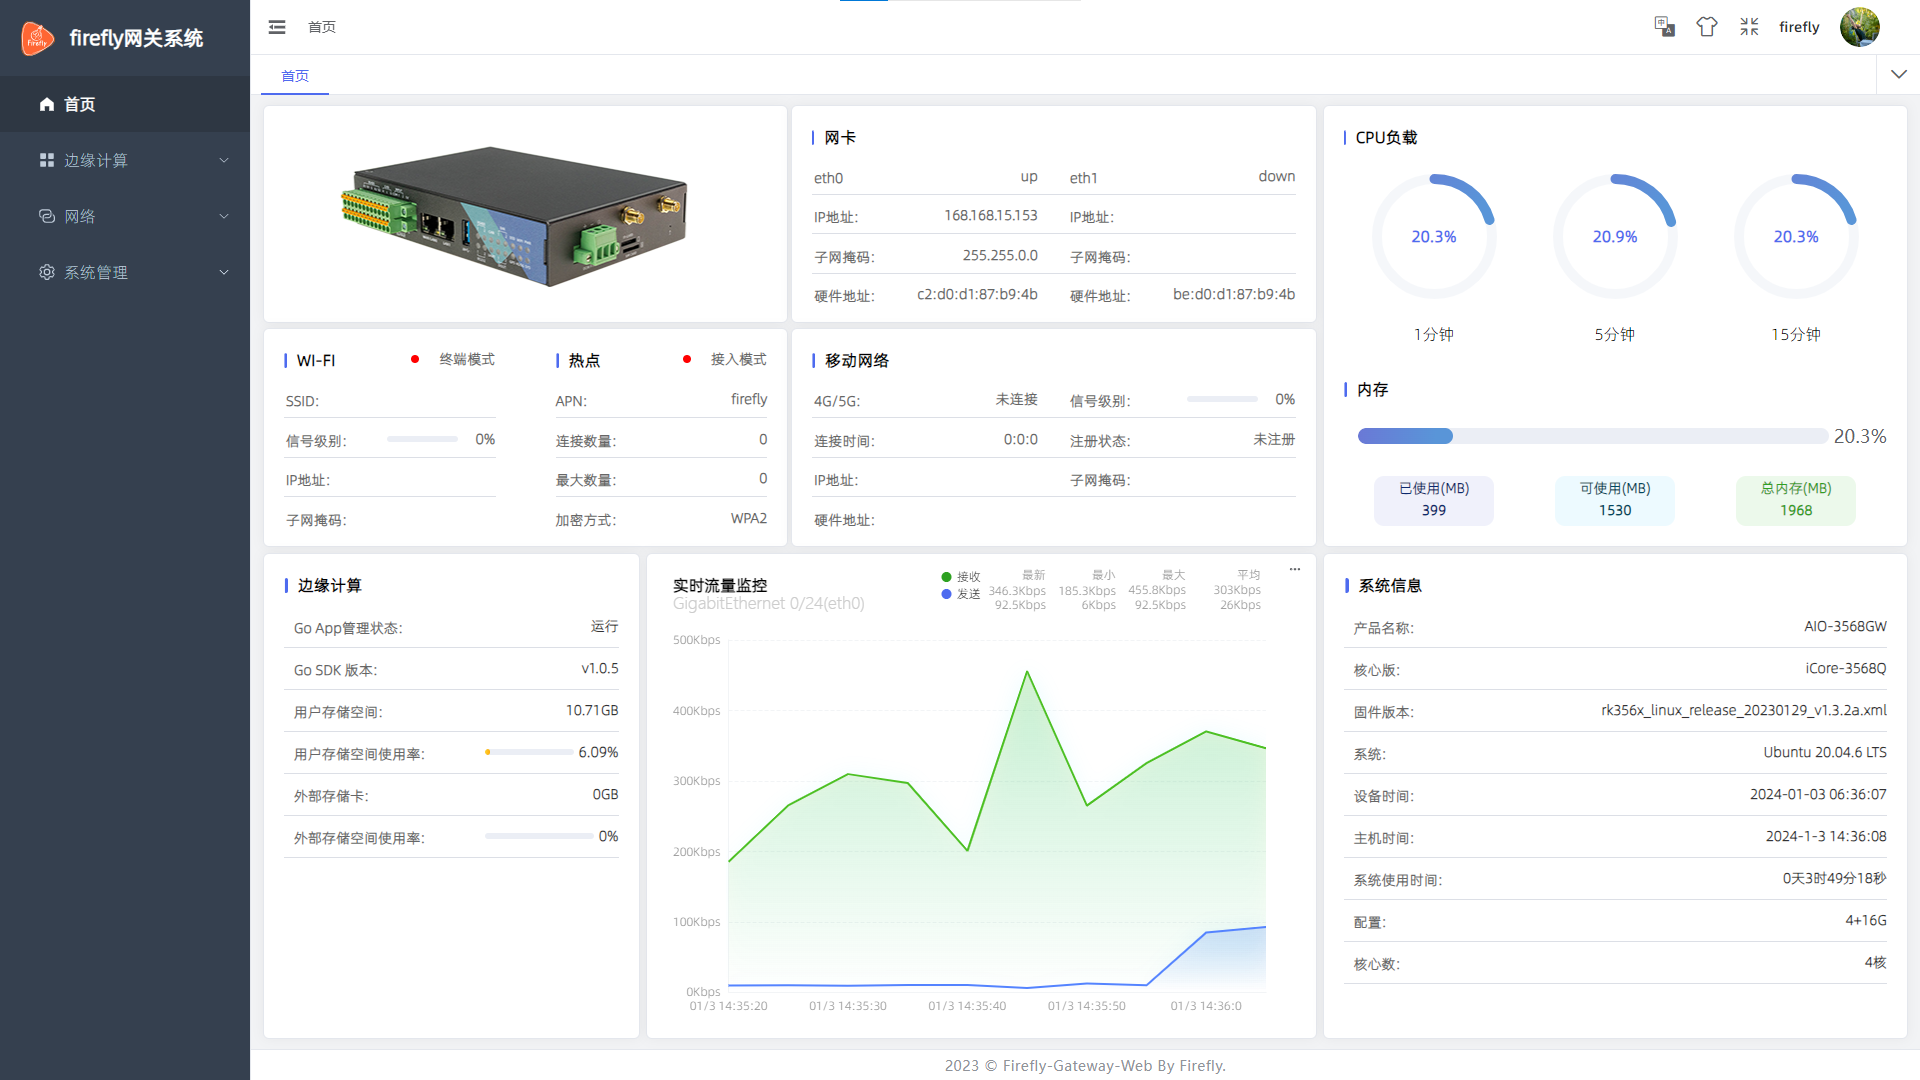Click the home icon next to 首页 in the sidebar
The image size is (1920, 1080).
(47, 104)
